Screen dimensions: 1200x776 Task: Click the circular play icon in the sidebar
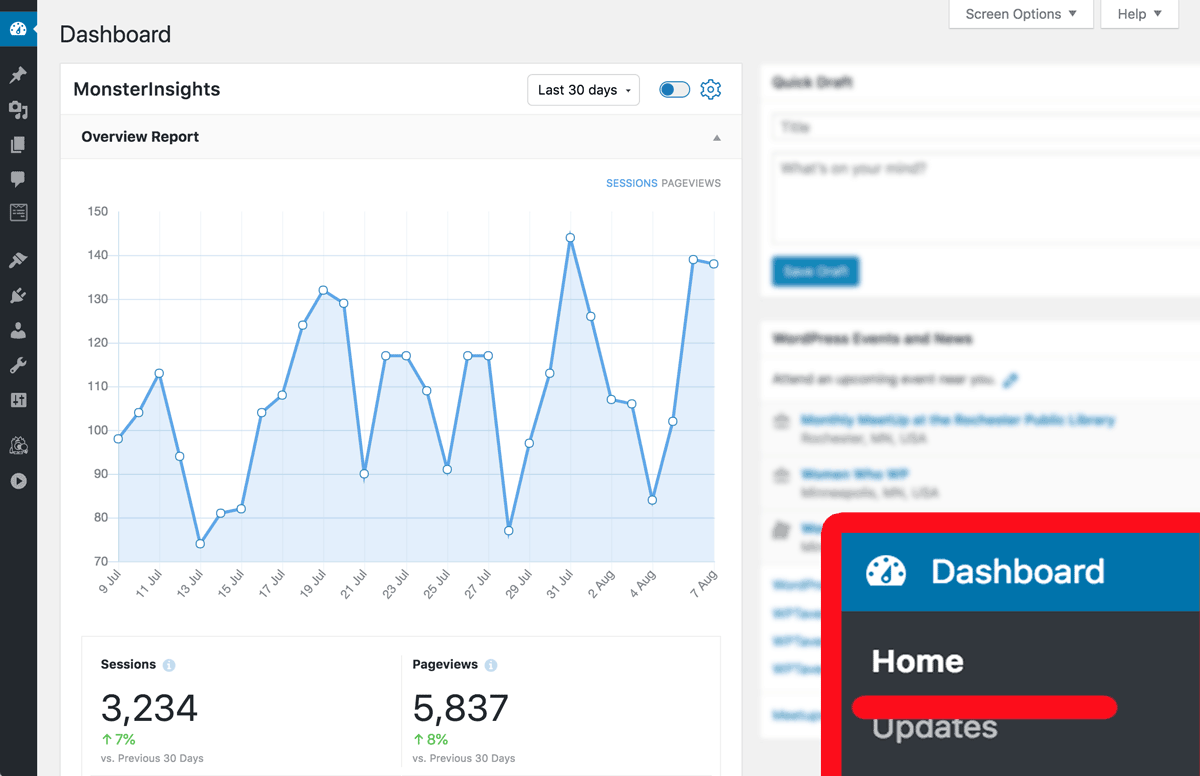(18, 481)
